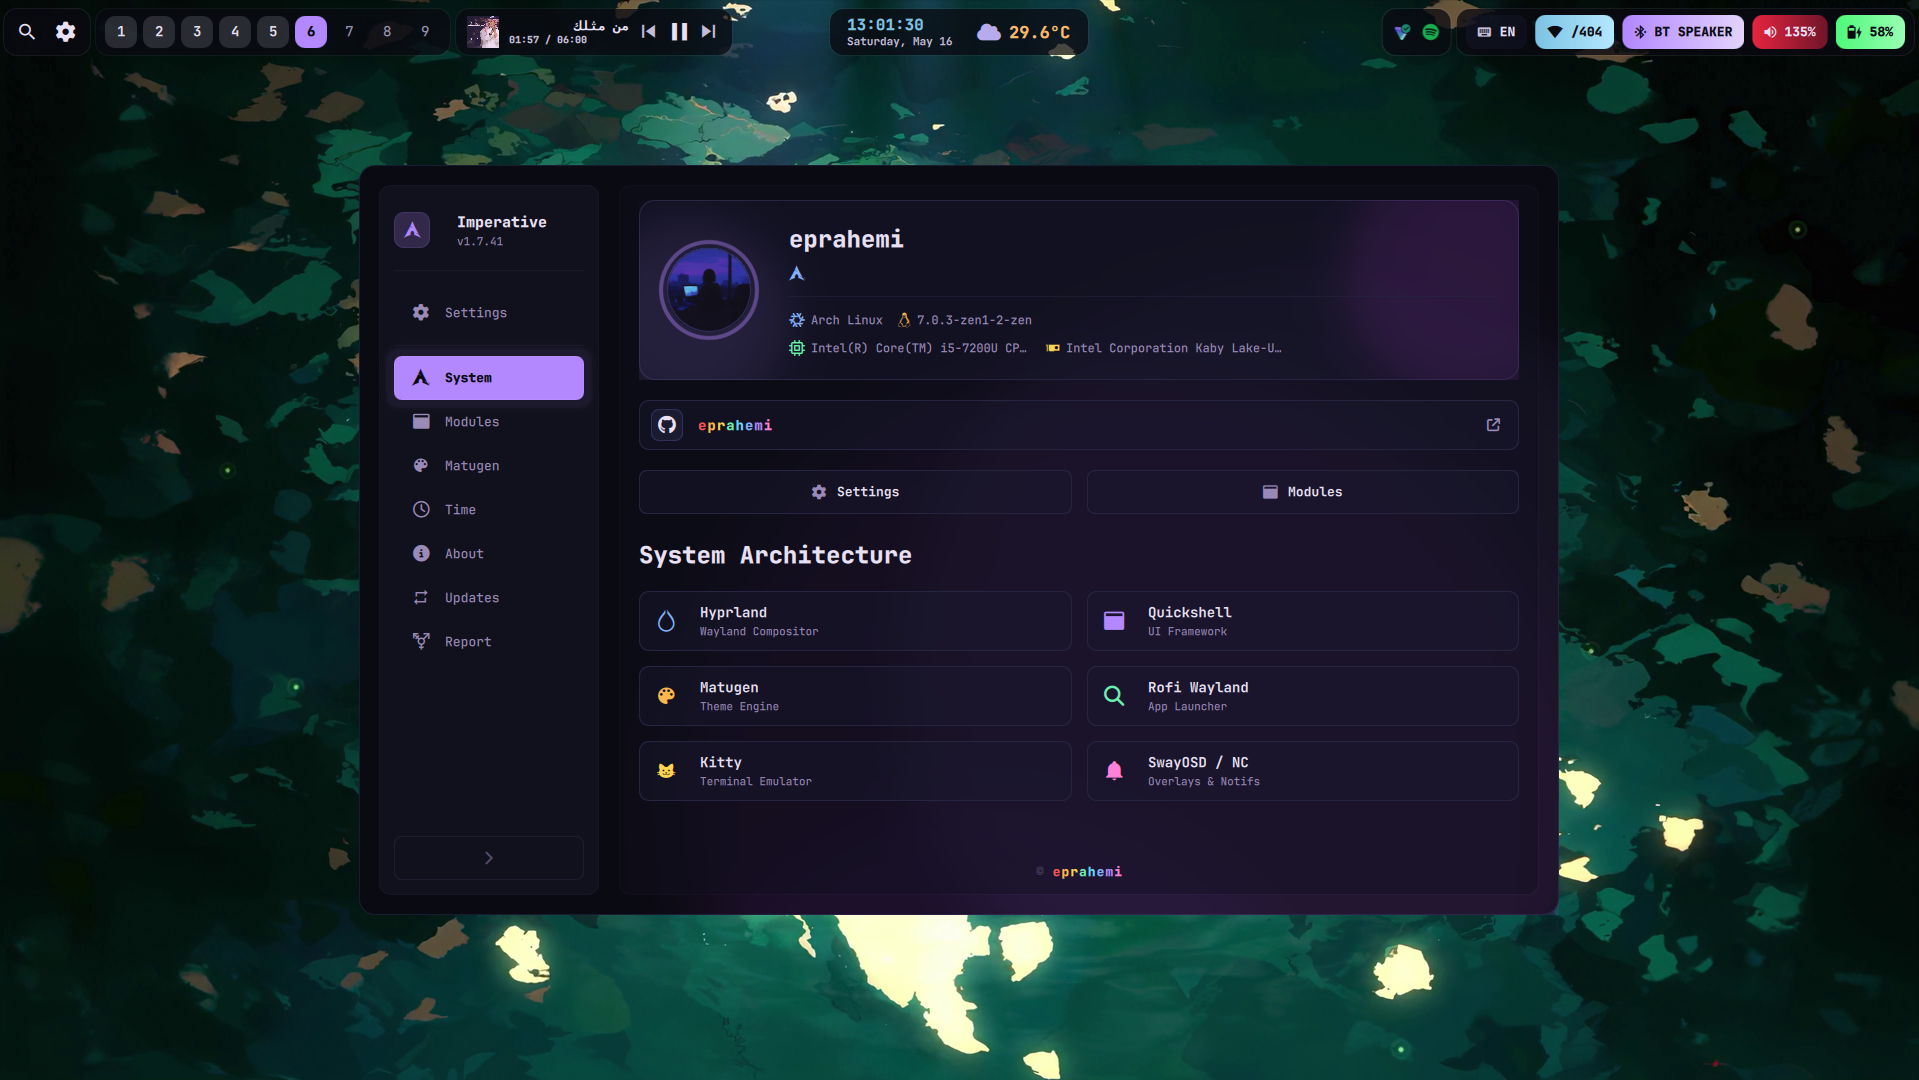Screen dimensions: 1919x1080
Task: Click the Imperative version v1.7.41 text
Action: [480, 242]
